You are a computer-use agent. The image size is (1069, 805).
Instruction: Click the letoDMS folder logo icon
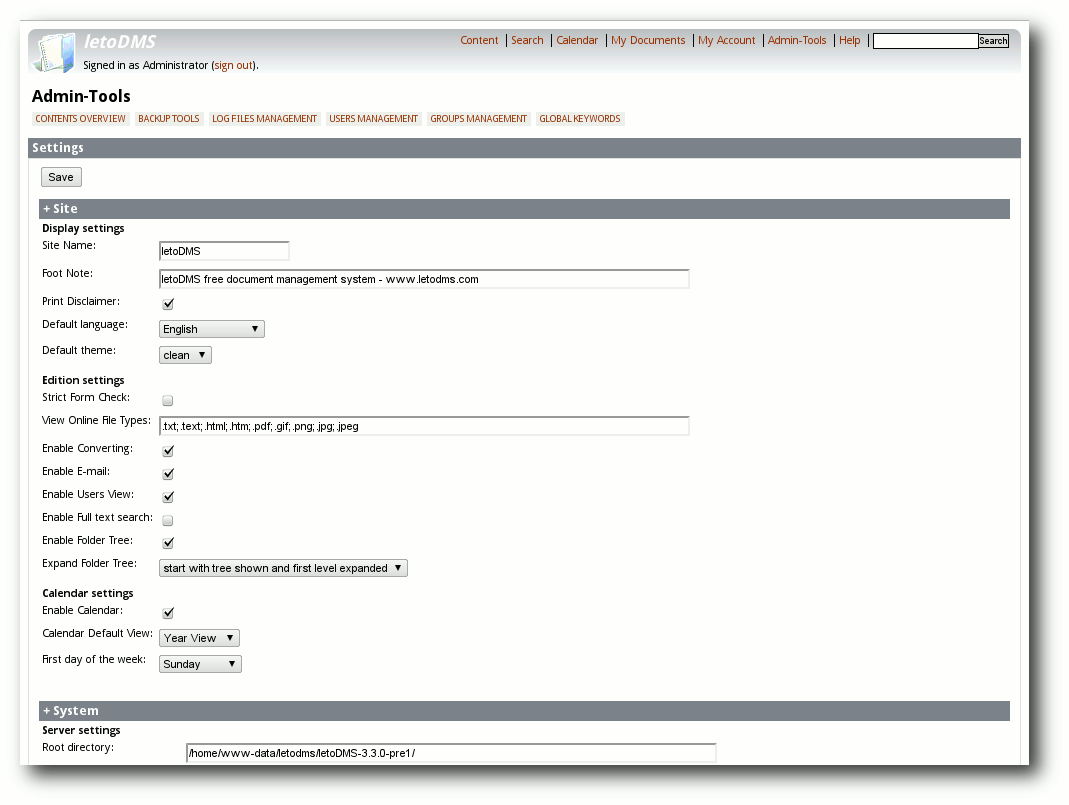click(55, 52)
